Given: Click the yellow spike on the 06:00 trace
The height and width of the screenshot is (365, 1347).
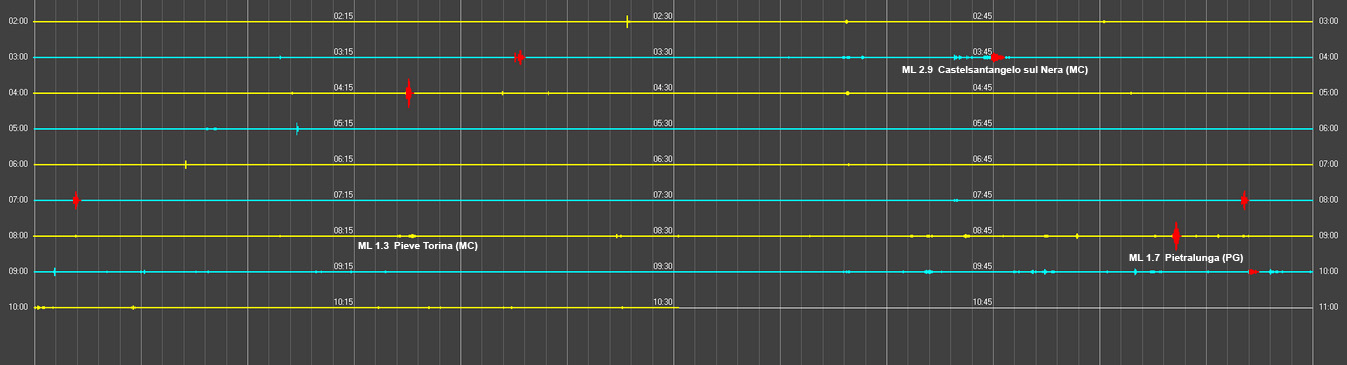Looking at the screenshot, I should click(x=186, y=164).
